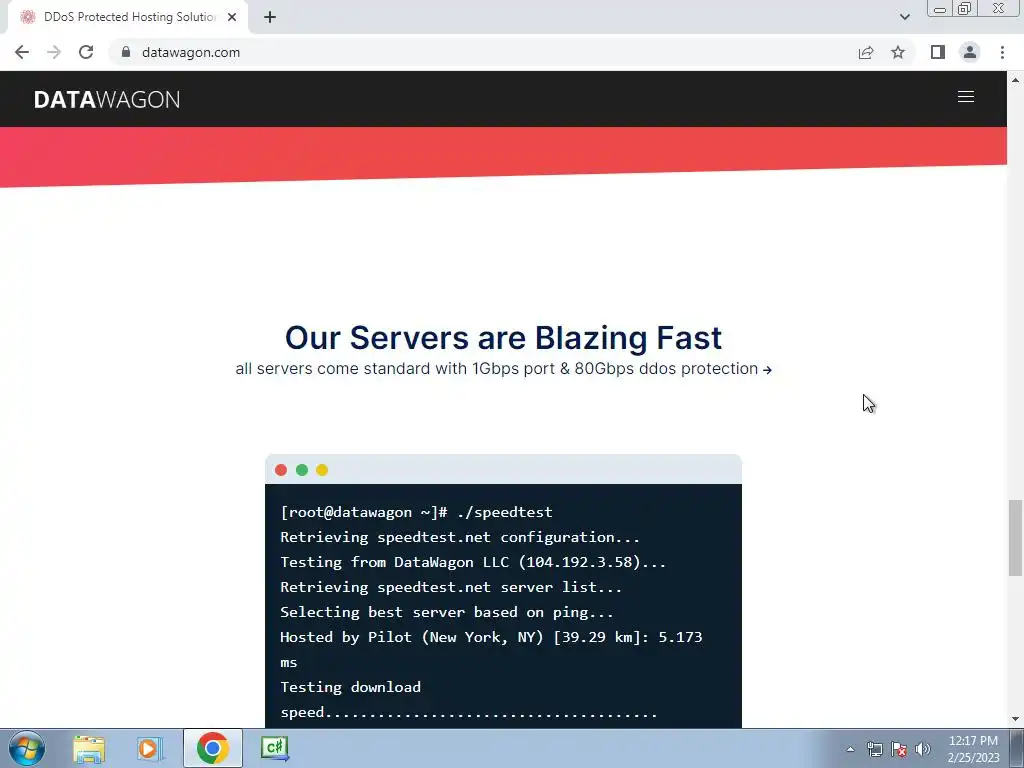Open the clock showing 12:17 PM
The height and width of the screenshot is (768, 1024).
coord(973,749)
